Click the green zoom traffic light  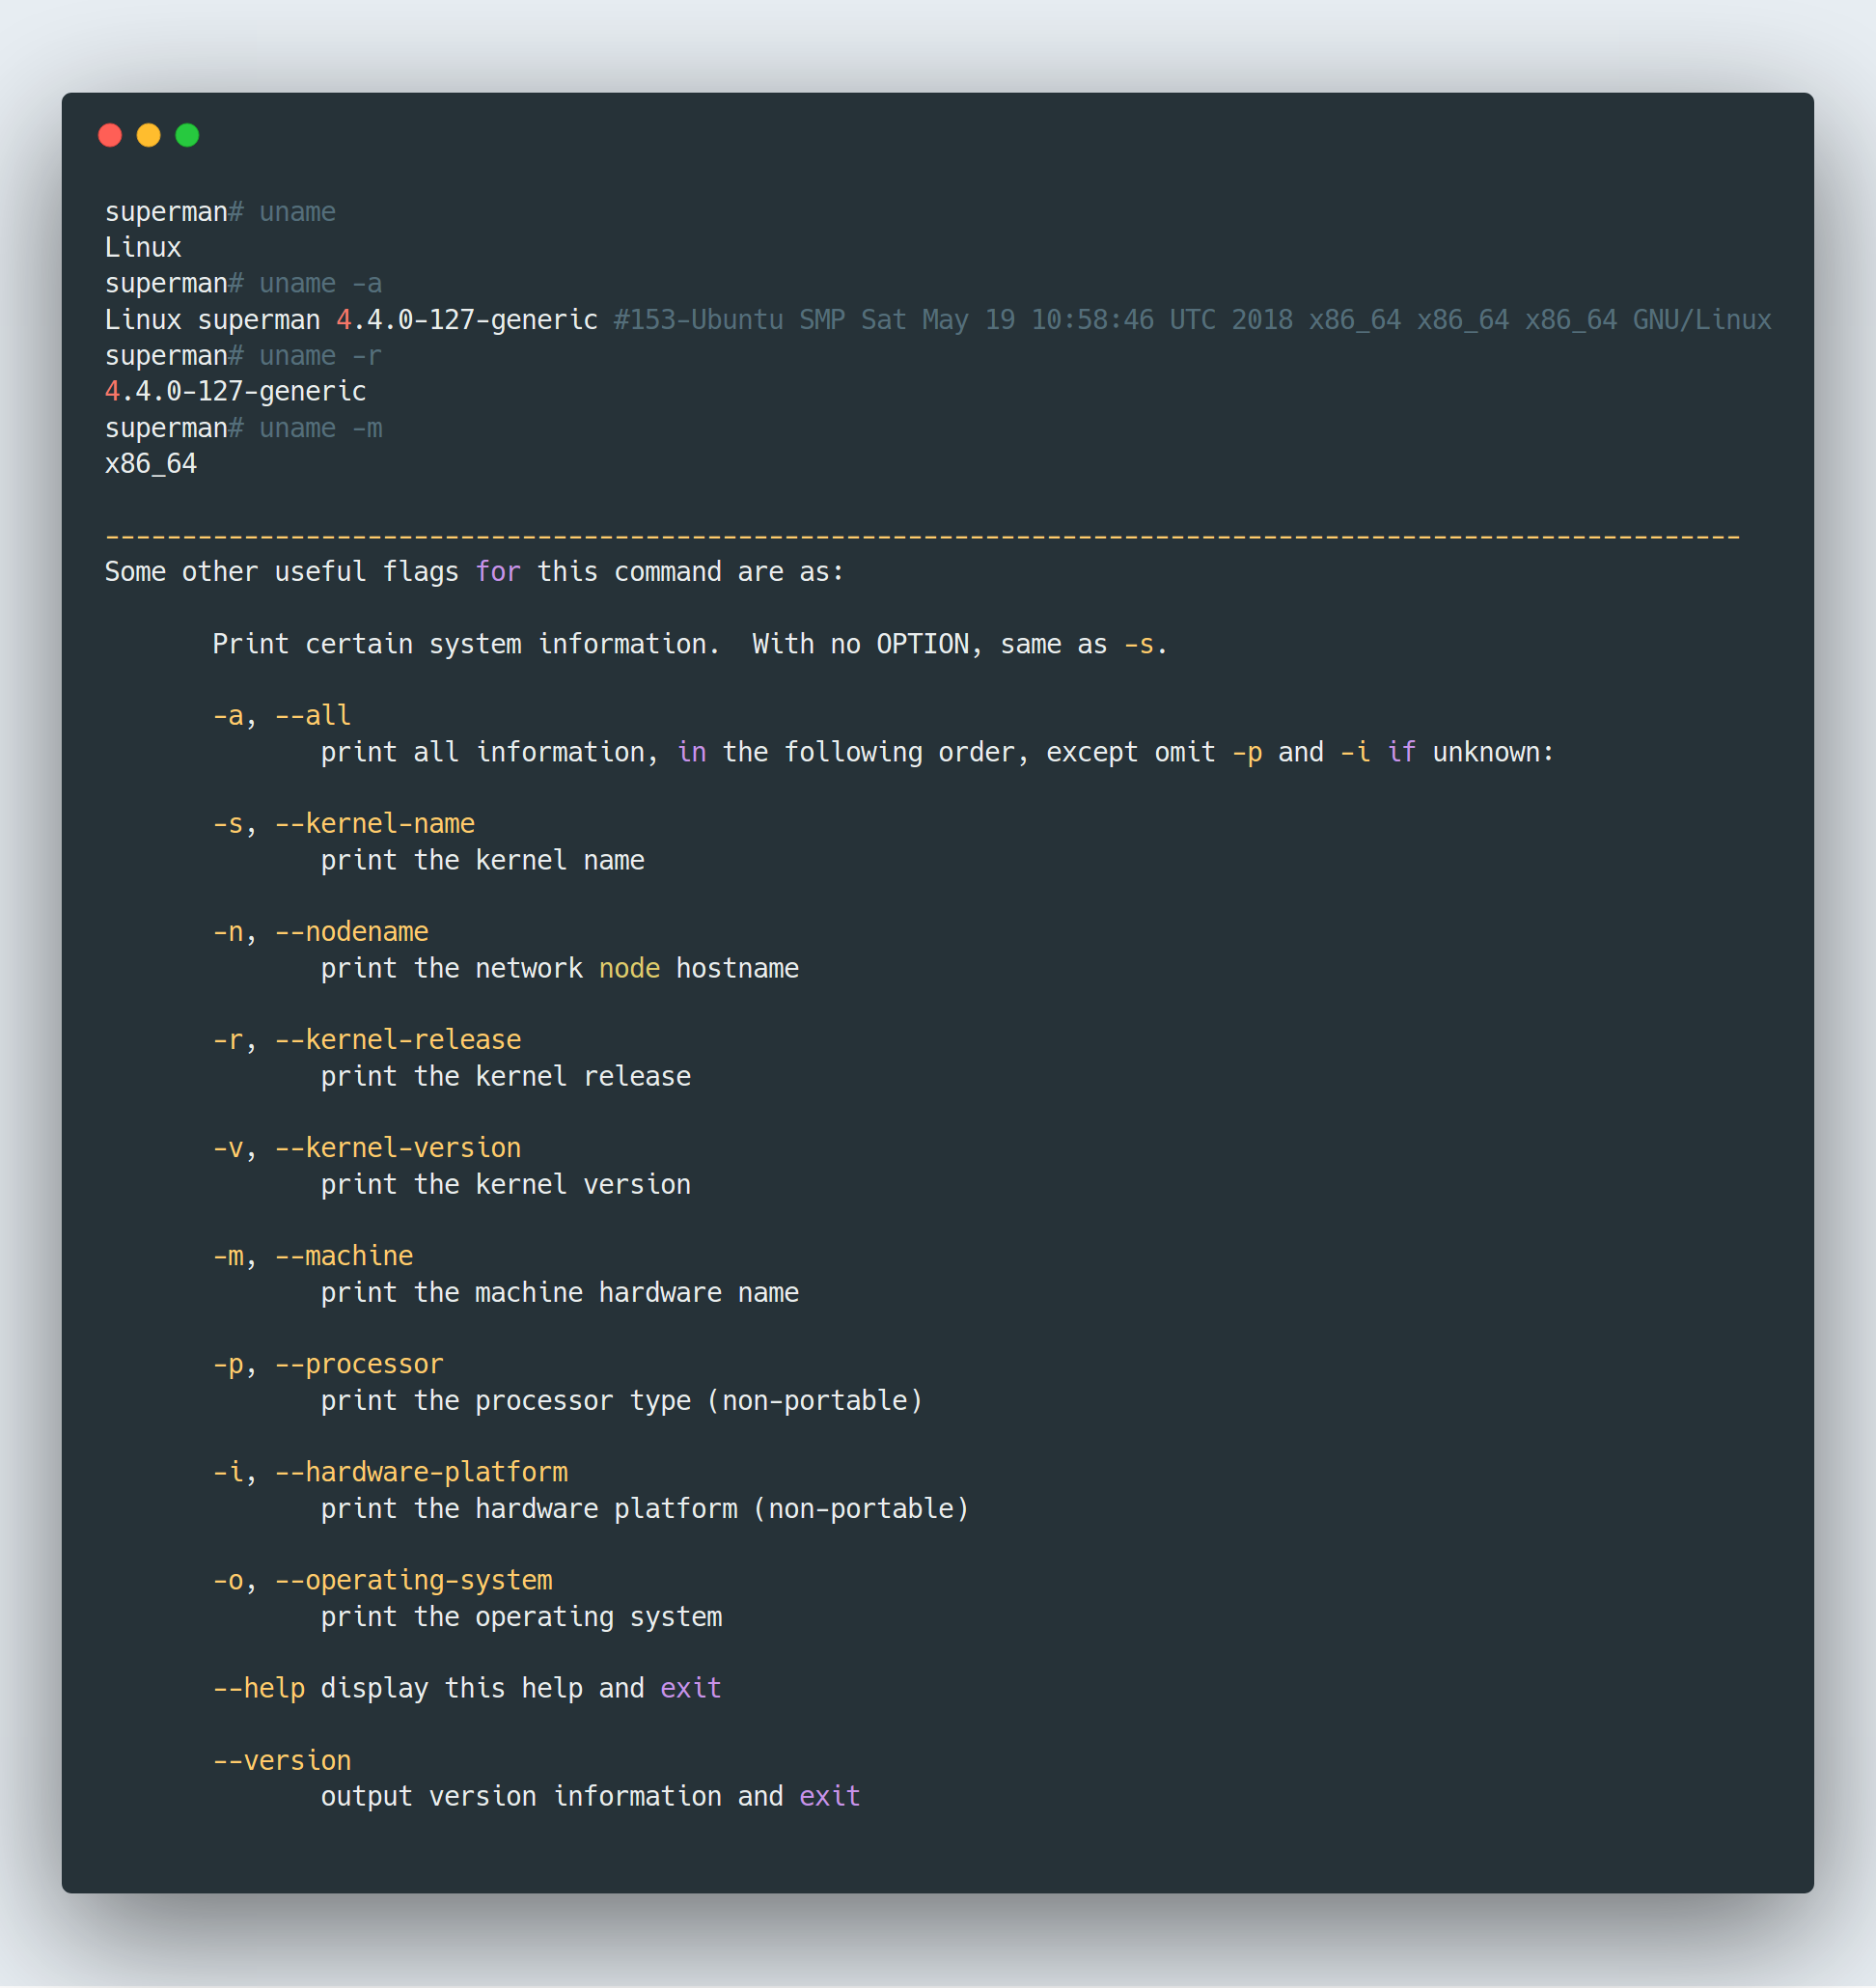coord(188,134)
